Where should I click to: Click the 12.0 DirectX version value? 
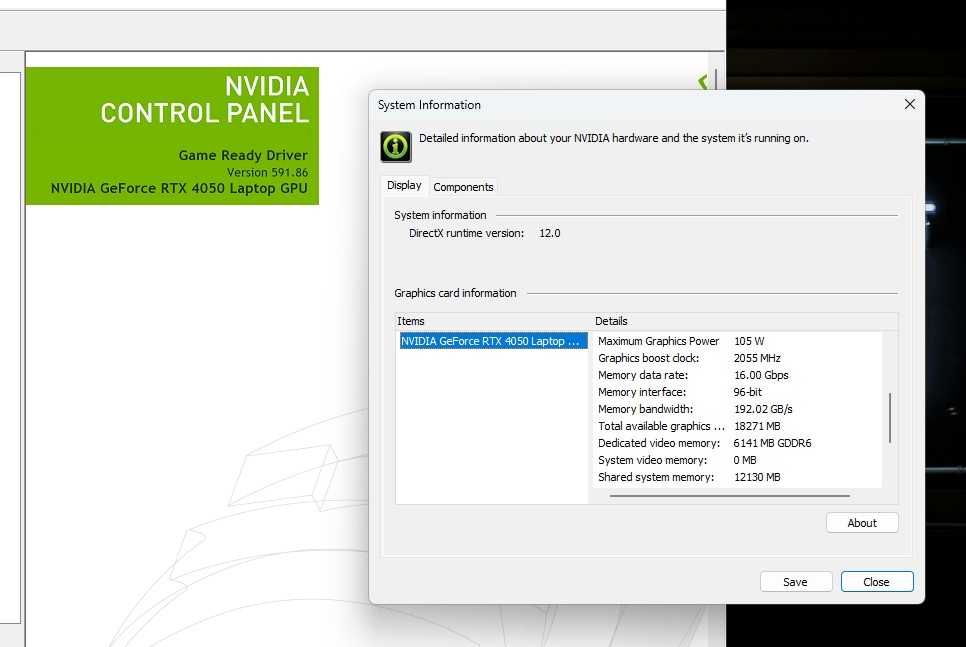[550, 233]
